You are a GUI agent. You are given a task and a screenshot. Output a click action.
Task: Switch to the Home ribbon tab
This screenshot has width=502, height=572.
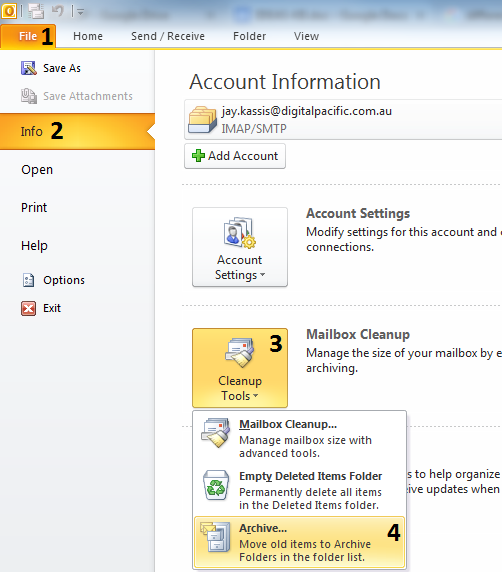pos(88,36)
